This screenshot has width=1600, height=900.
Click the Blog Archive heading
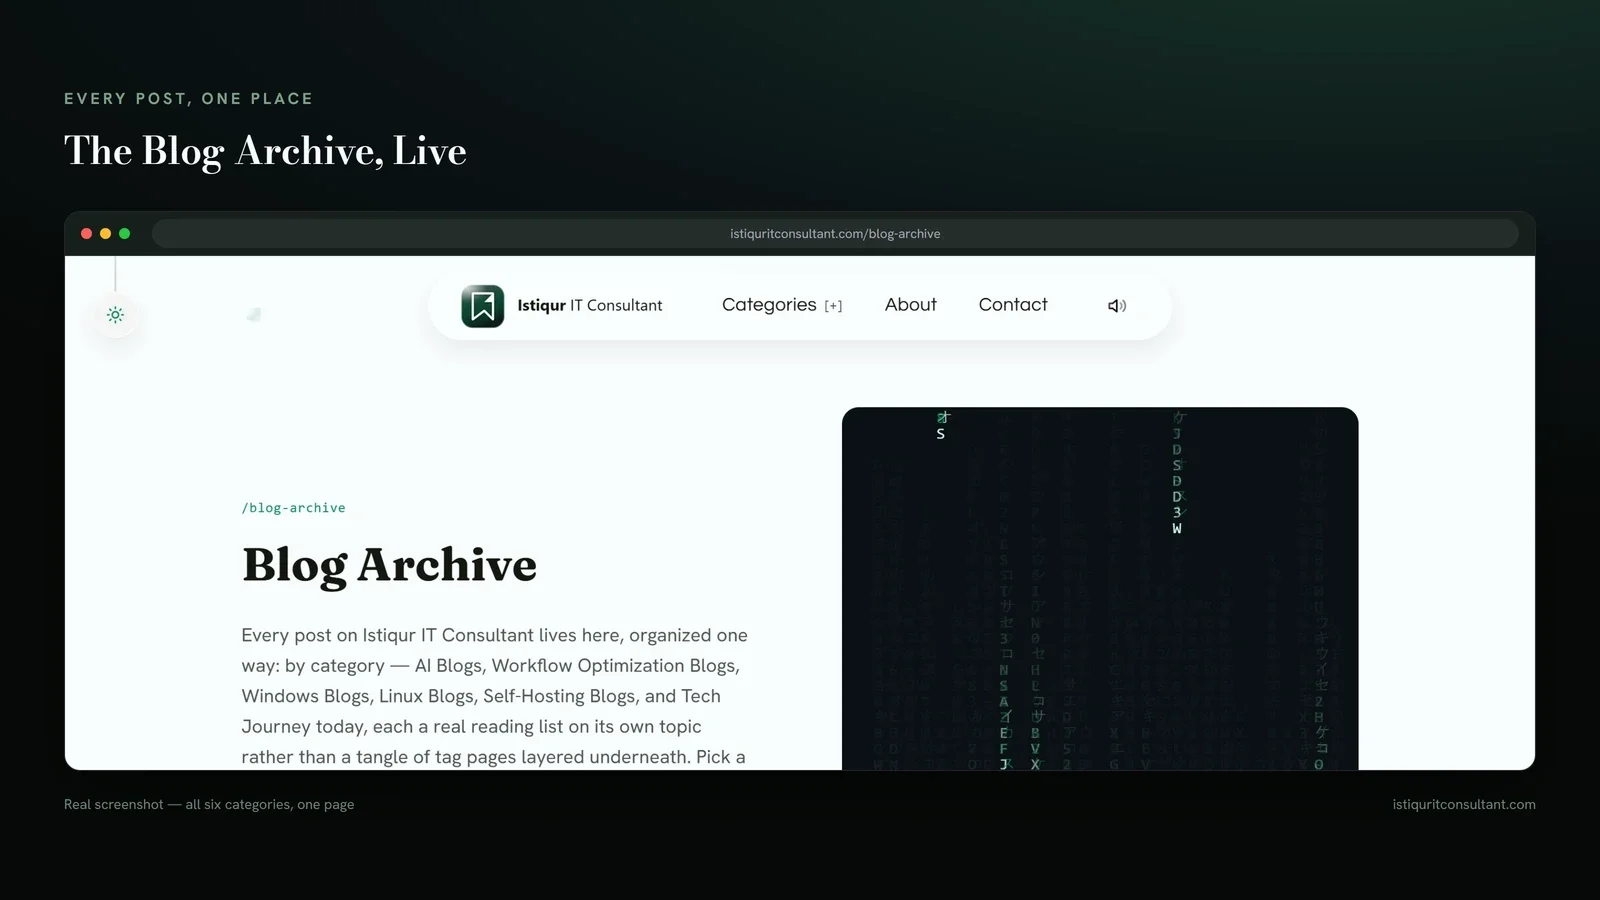389,565
